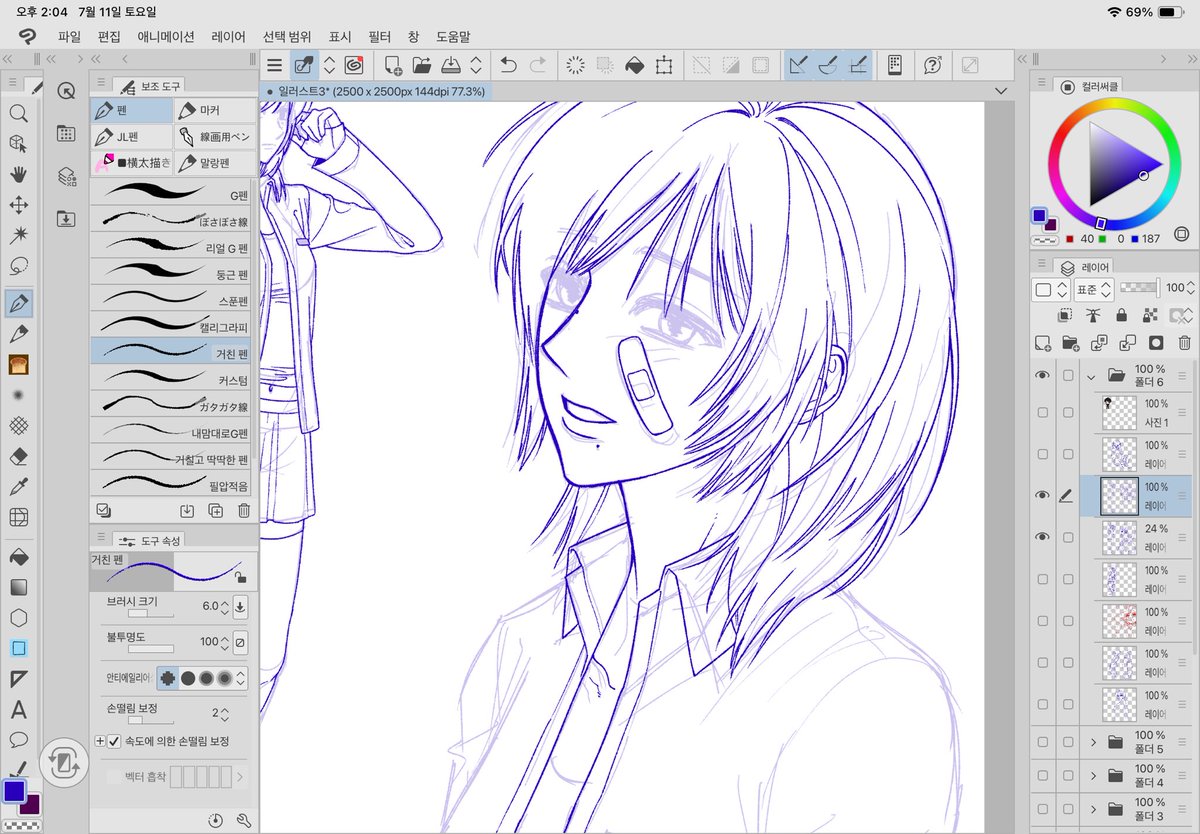Viewport: 1200px width, 834px height.
Task: Select the Move layer tool
Action: click(18, 206)
